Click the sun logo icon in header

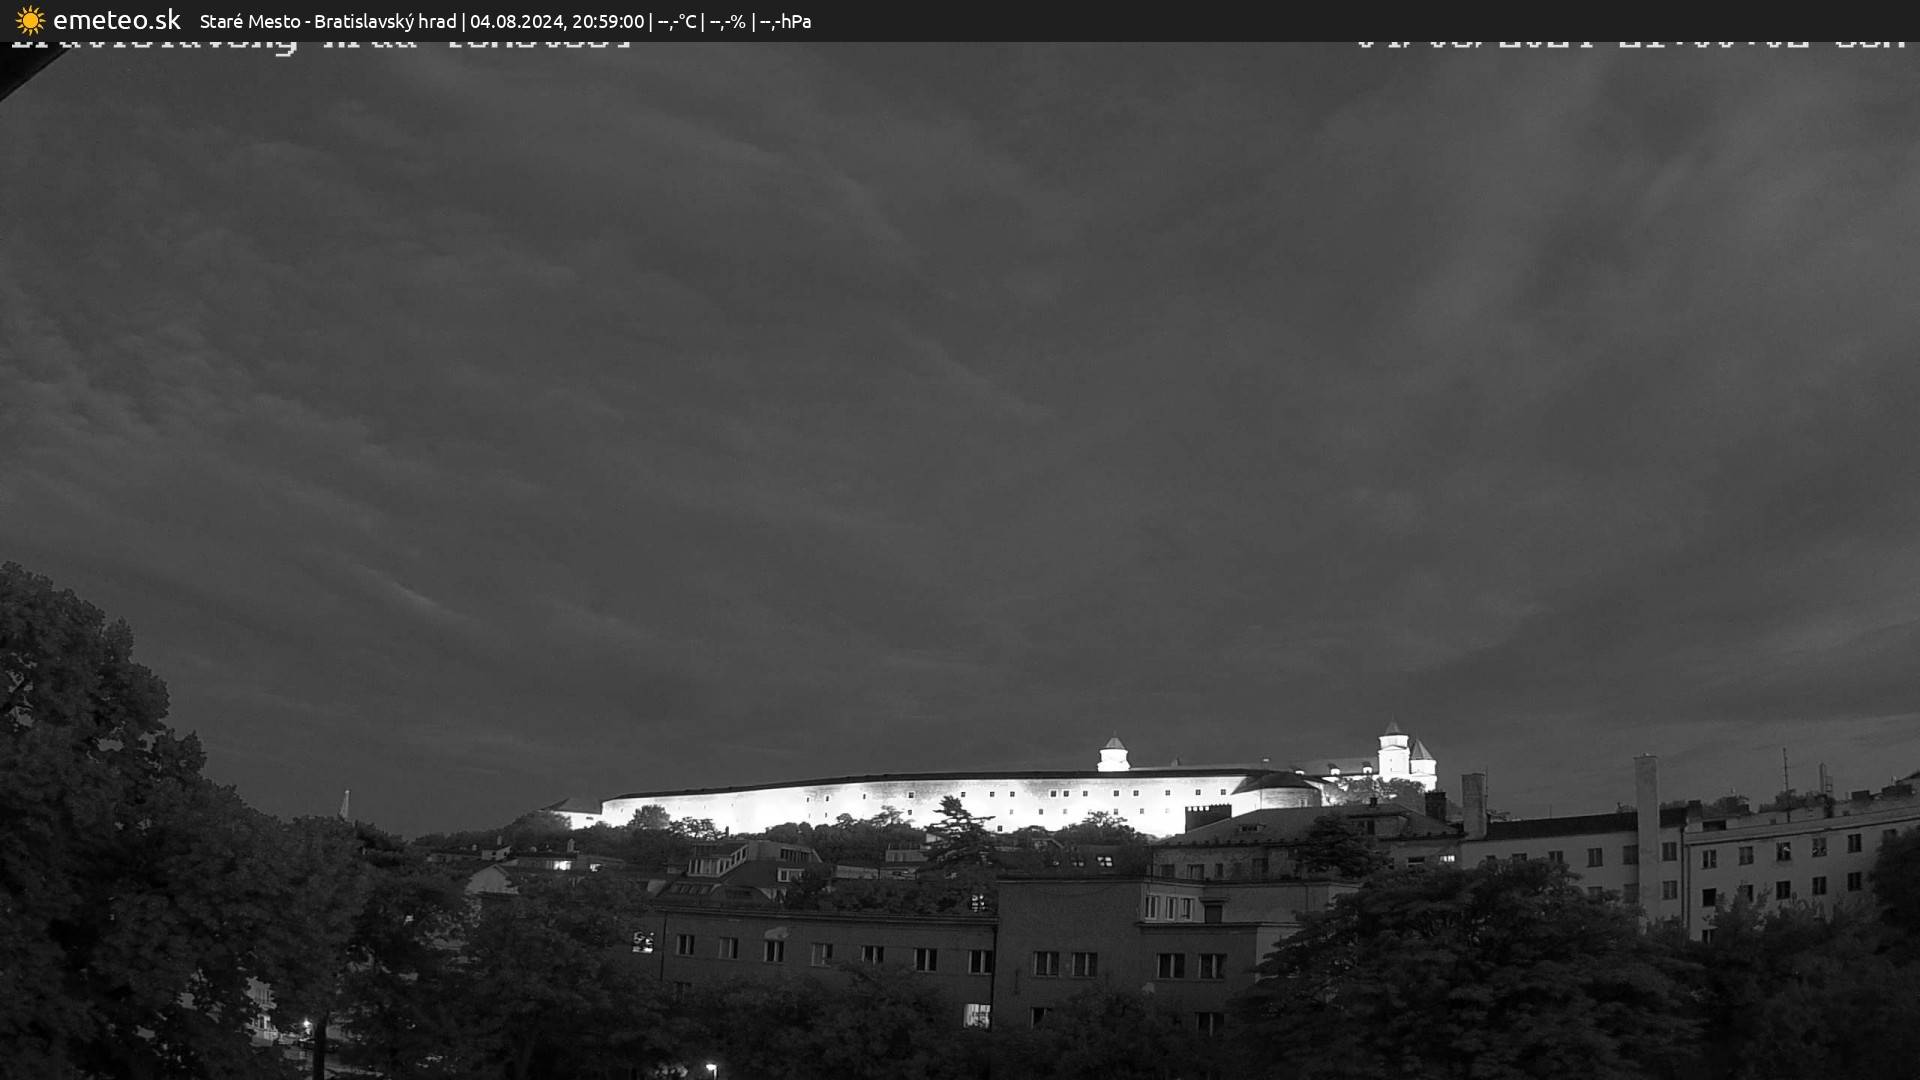30,20
